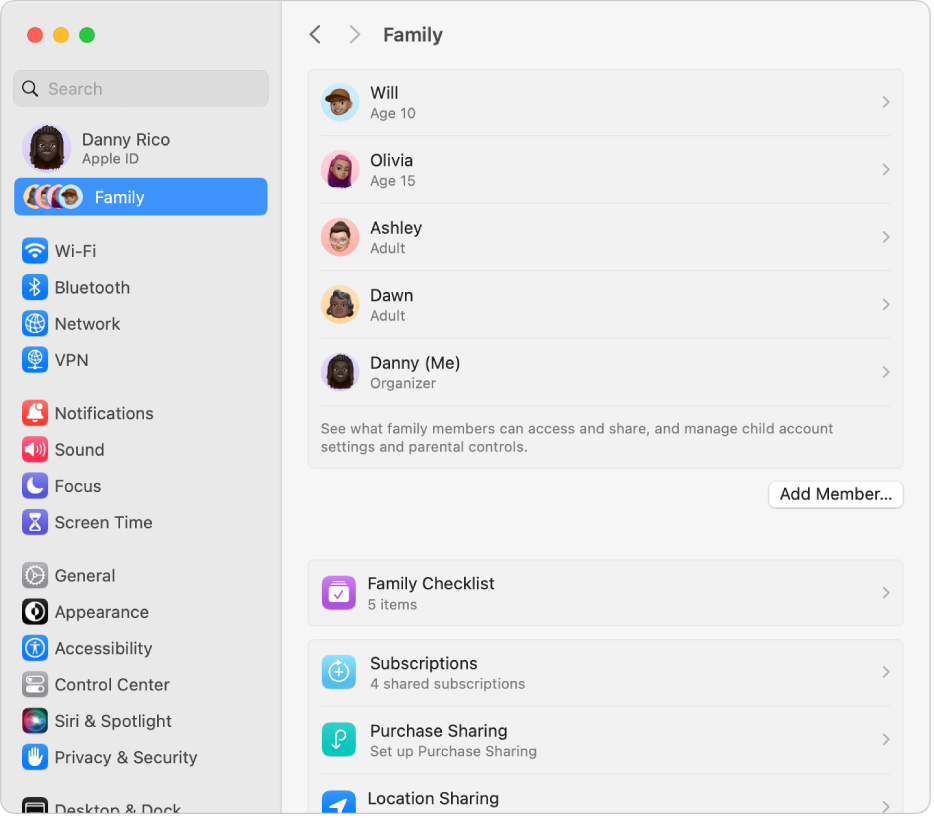This screenshot has height=818, width=934.
Task: Select the Focus crescent moon icon
Action: point(35,486)
